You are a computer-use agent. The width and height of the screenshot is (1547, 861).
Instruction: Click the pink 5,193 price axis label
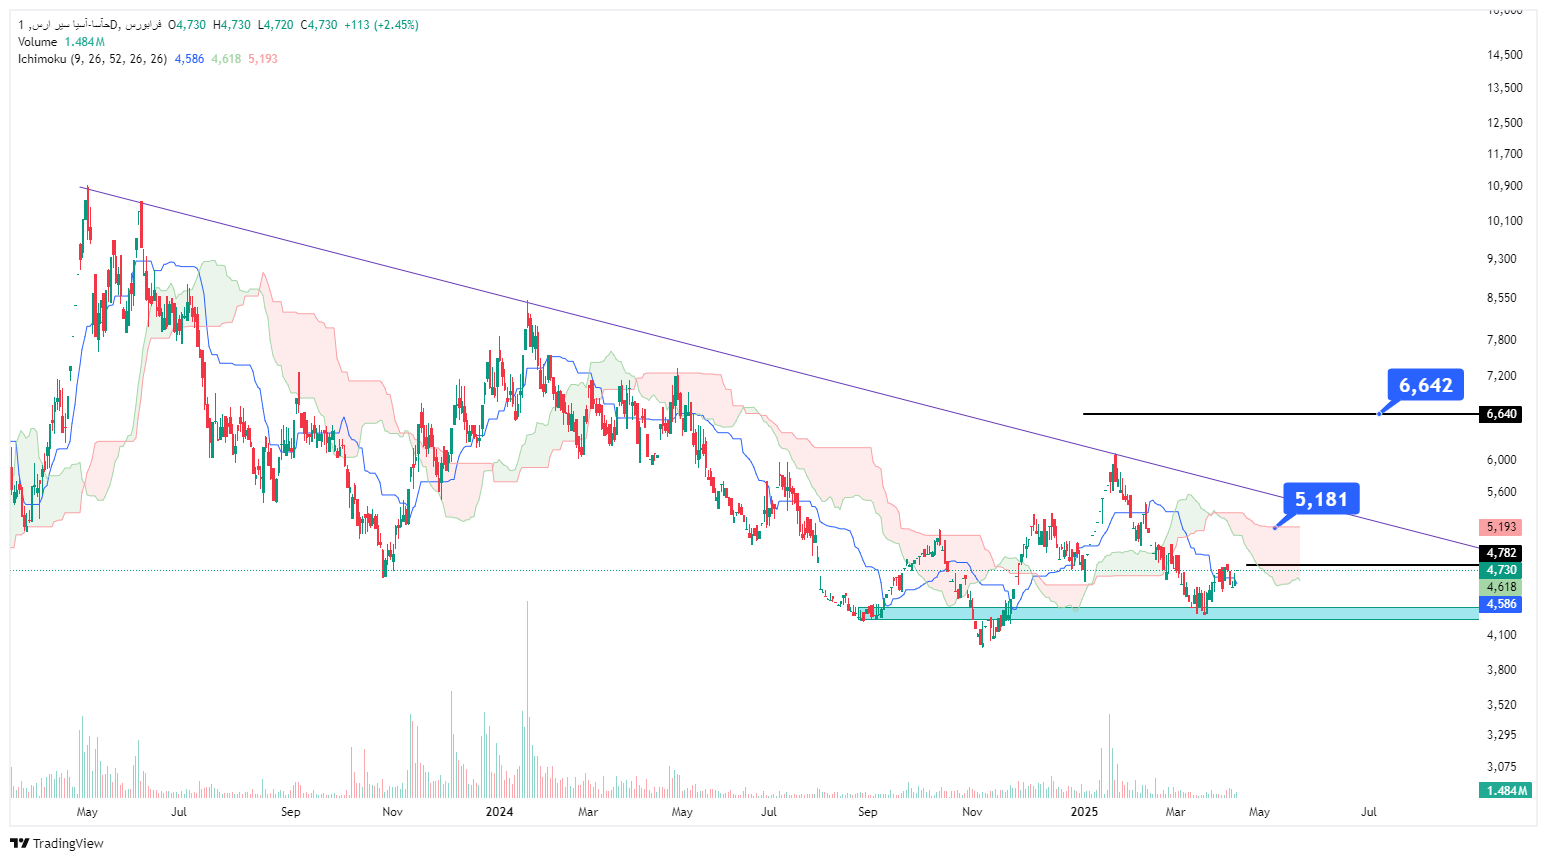[1501, 527]
